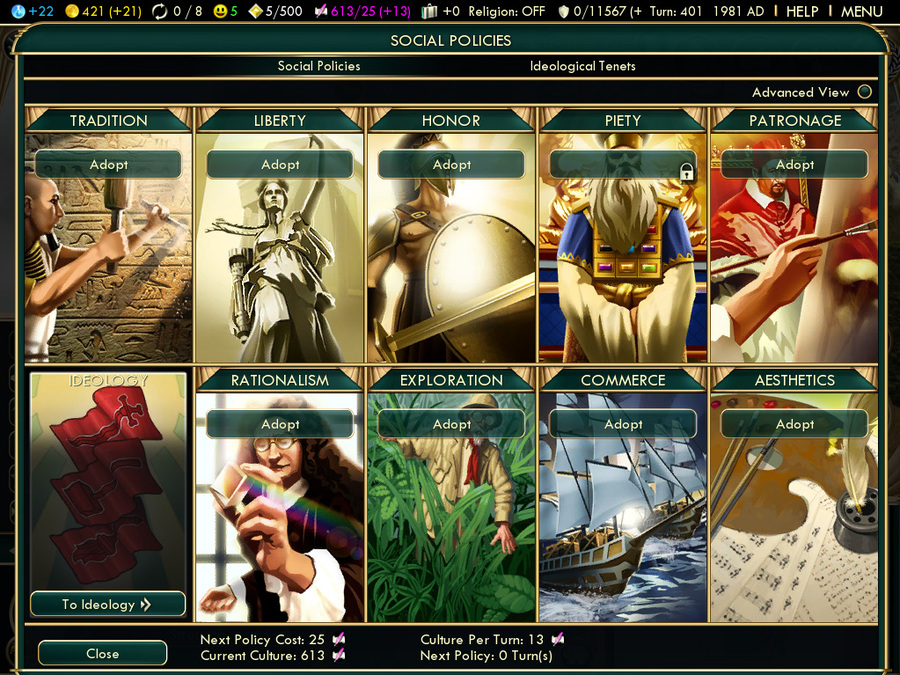This screenshot has width=900, height=675.
Task: Click the SOCIAL POLICIES window title
Action: 451,40
